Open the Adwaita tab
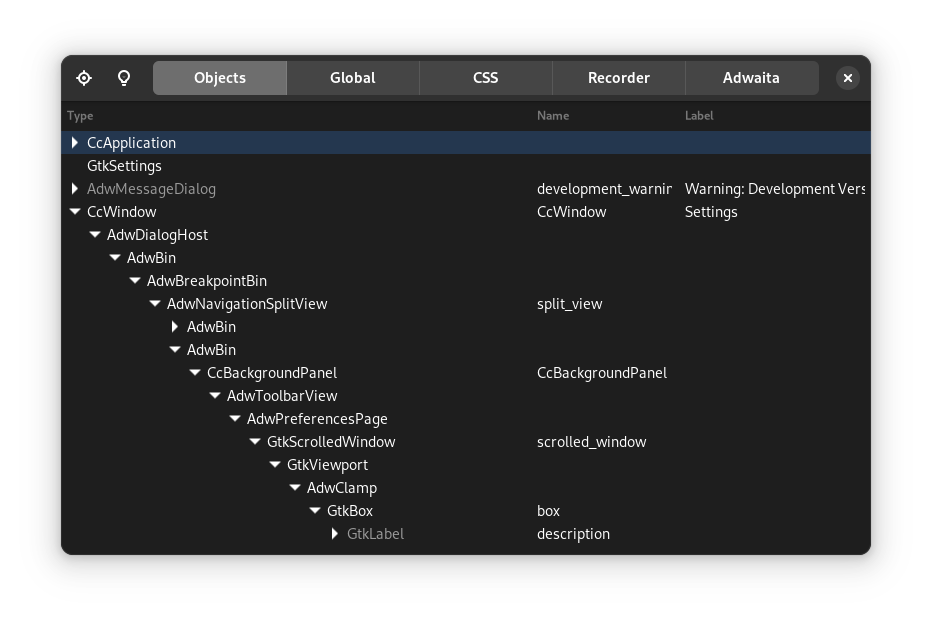 (751, 78)
